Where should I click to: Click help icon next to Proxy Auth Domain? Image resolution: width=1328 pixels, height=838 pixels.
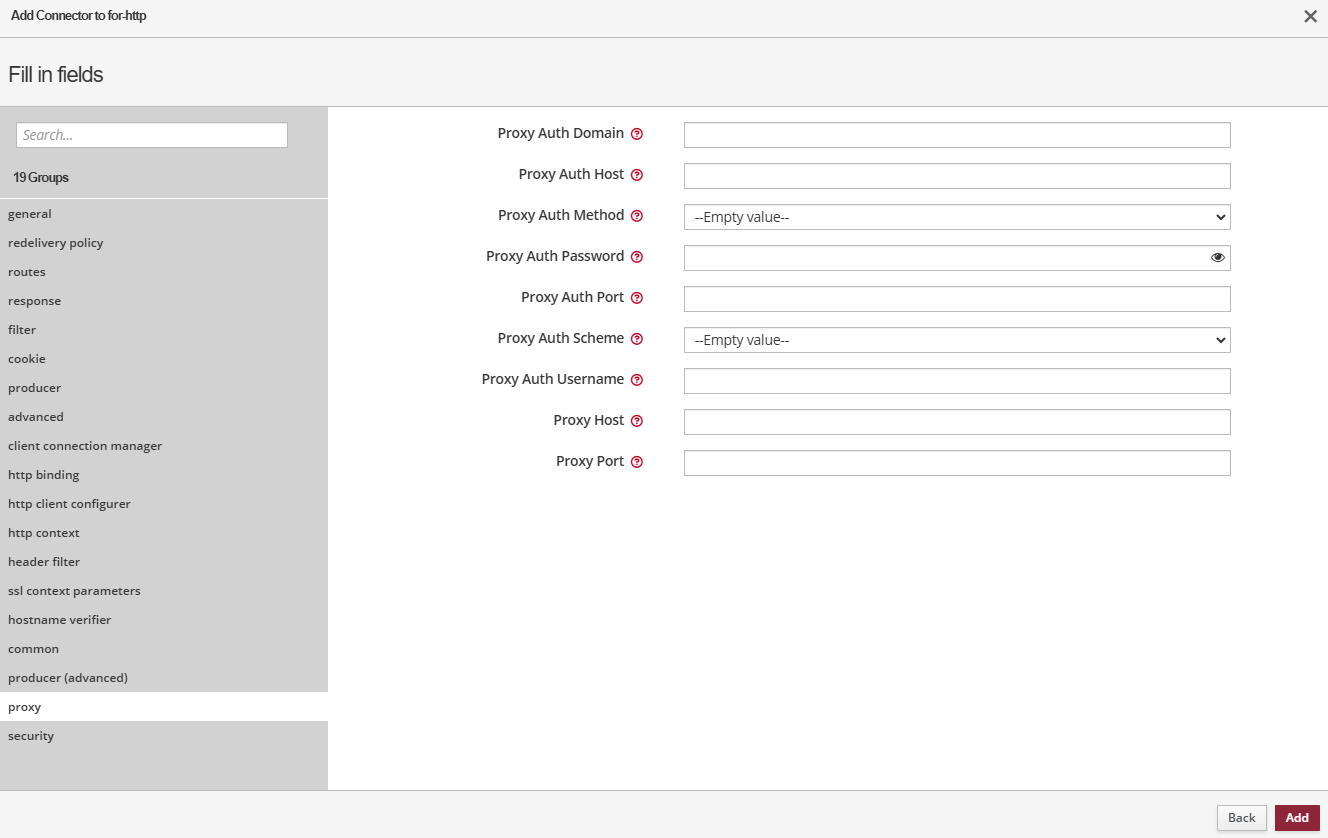[637, 134]
